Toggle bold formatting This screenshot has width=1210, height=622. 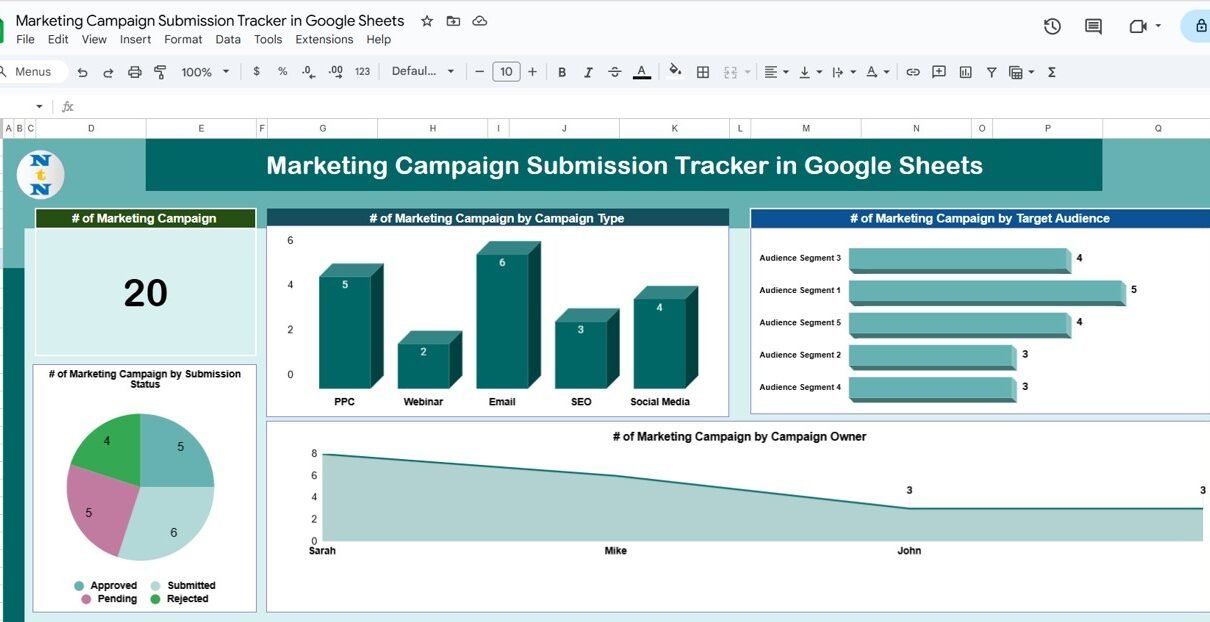tap(562, 72)
